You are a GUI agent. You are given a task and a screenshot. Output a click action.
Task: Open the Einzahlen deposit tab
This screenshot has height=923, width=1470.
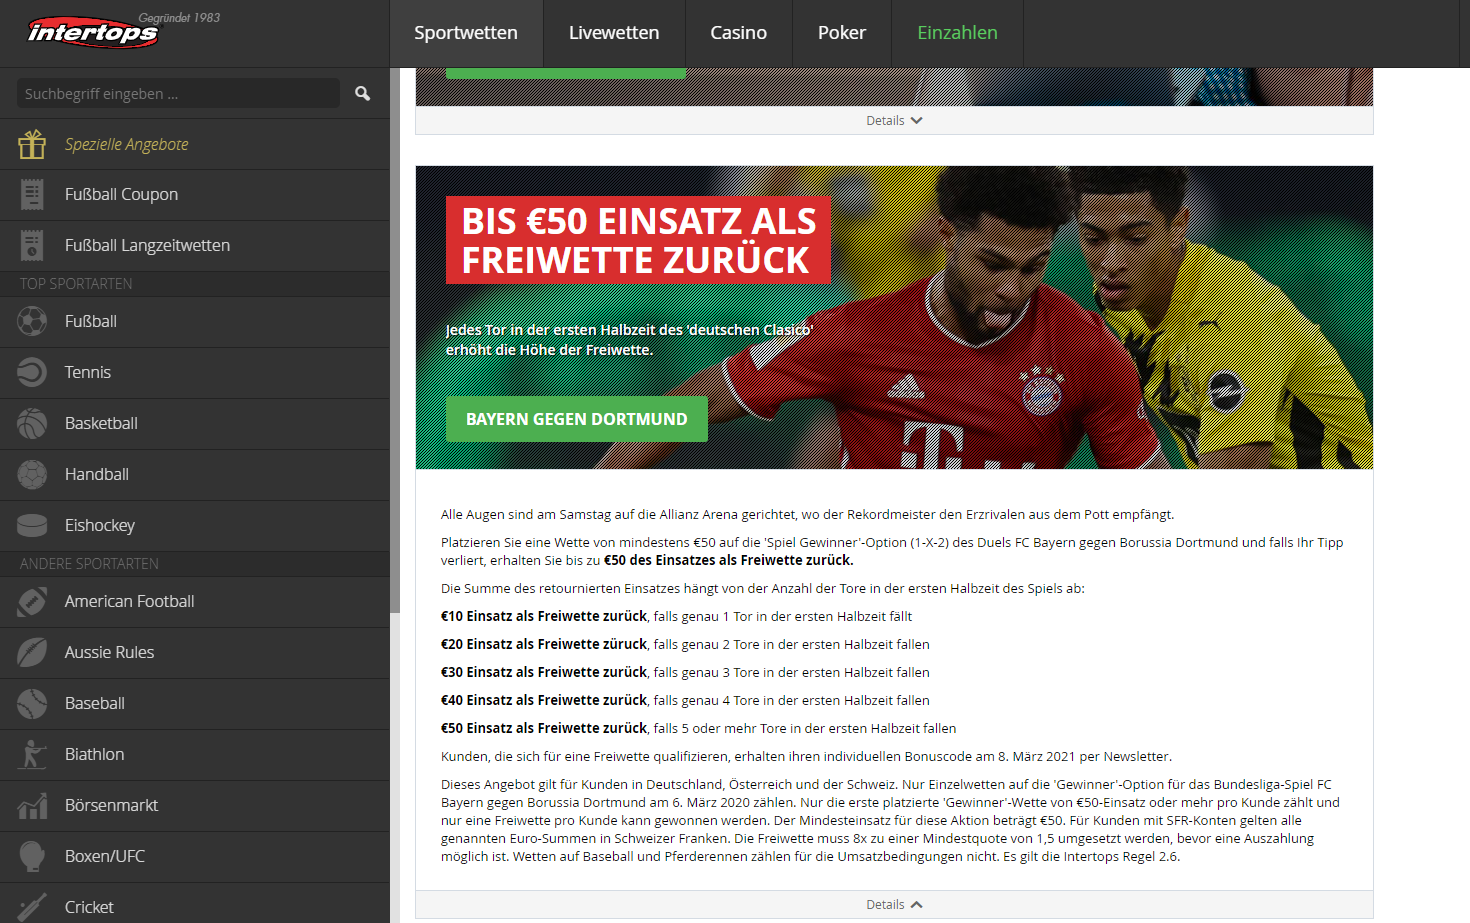tap(957, 33)
